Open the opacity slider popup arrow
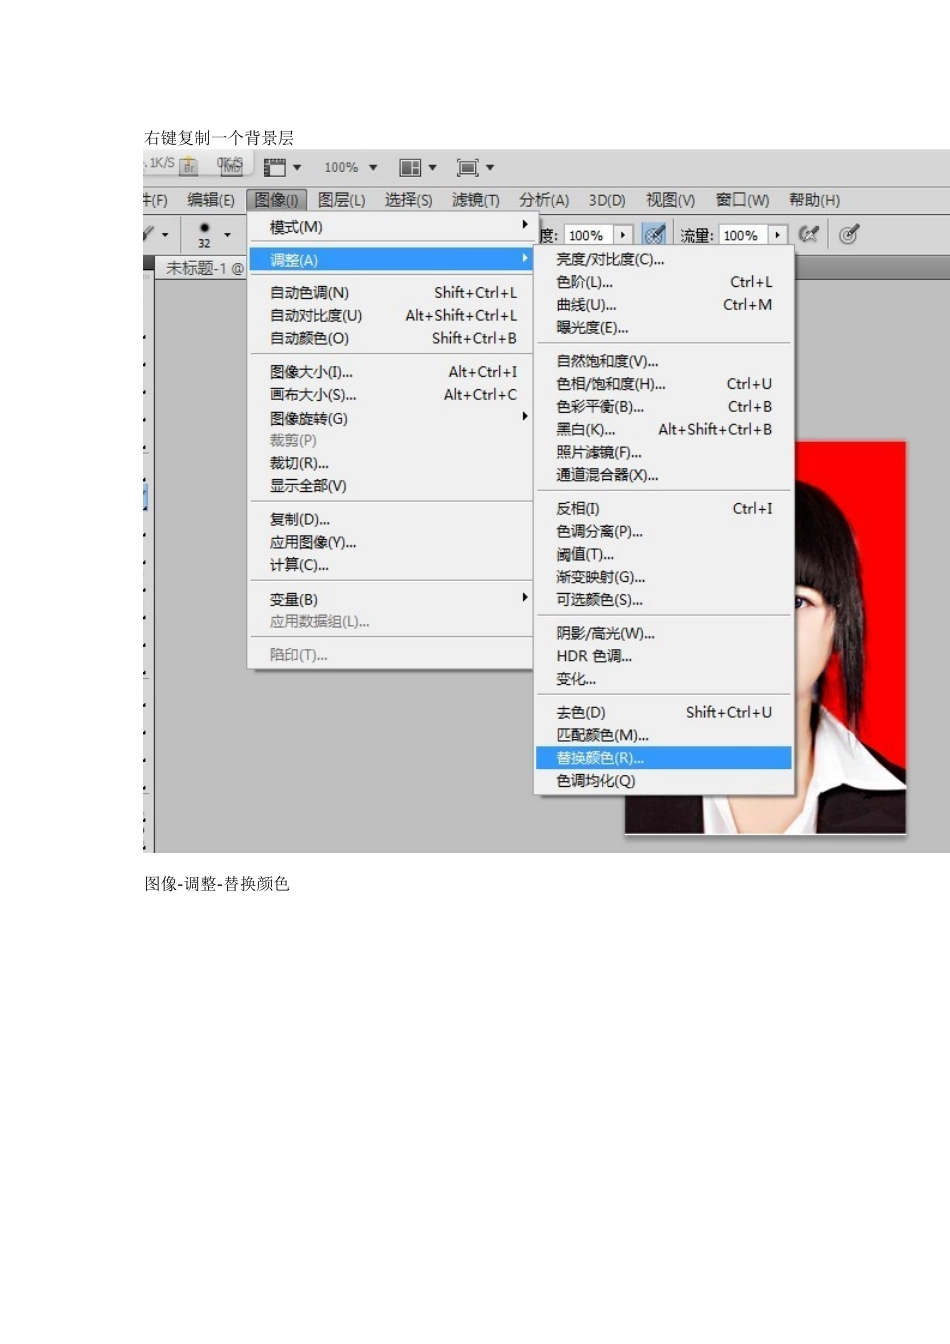 (x=623, y=235)
